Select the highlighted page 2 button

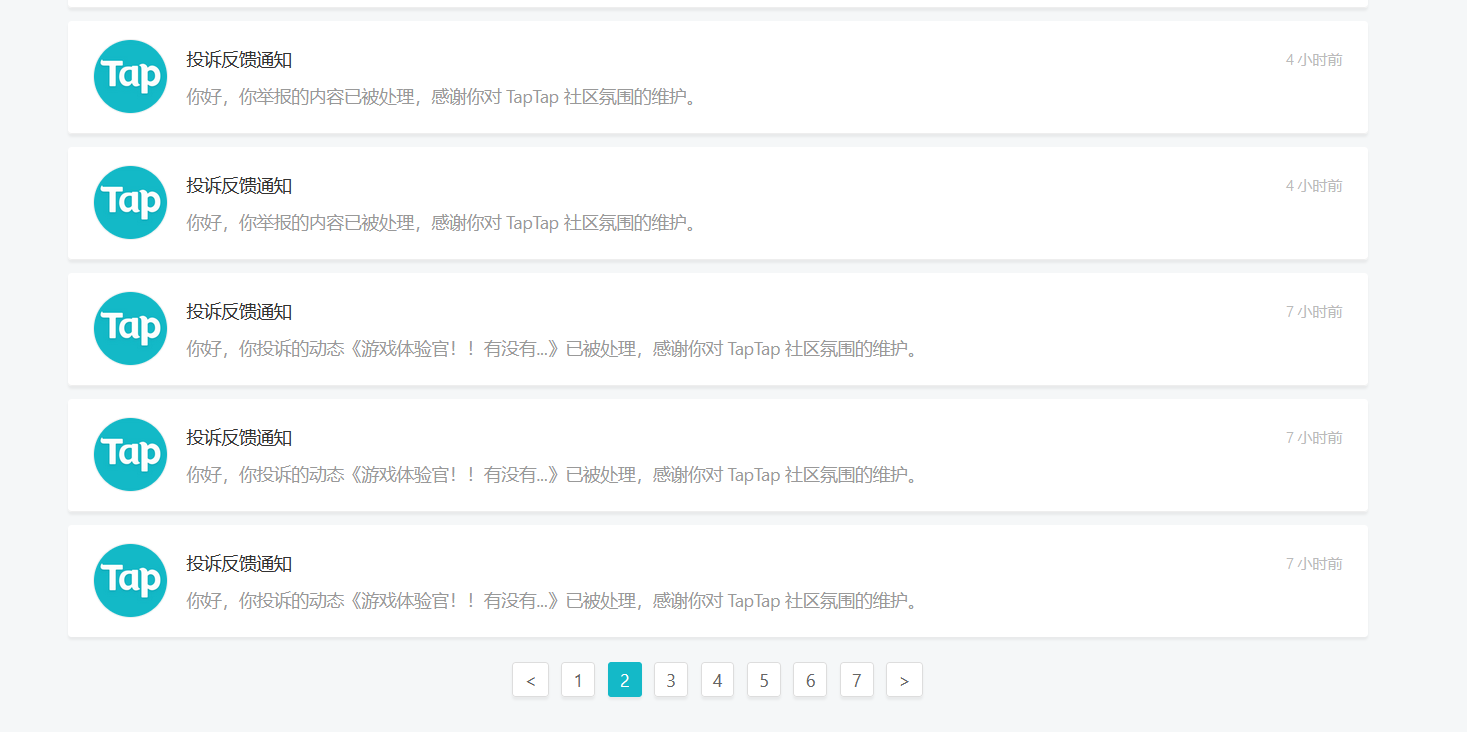(x=625, y=680)
